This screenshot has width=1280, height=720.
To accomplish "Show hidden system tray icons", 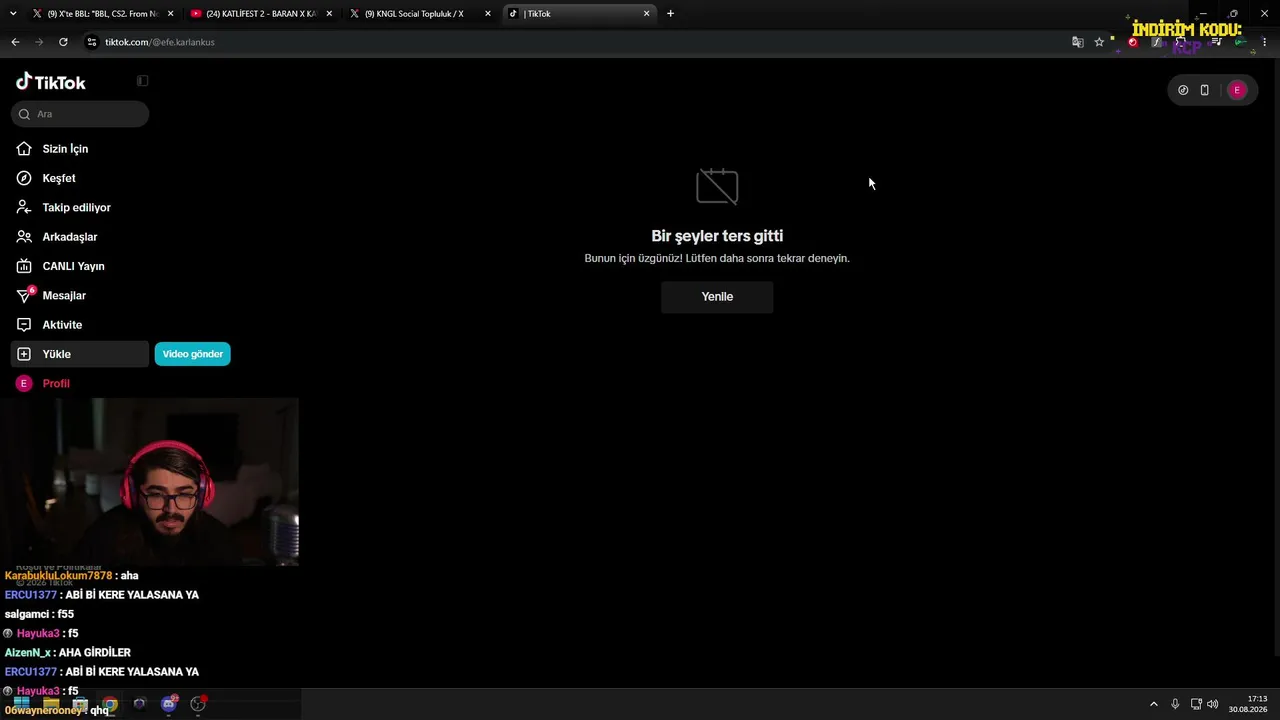I will [1153, 704].
